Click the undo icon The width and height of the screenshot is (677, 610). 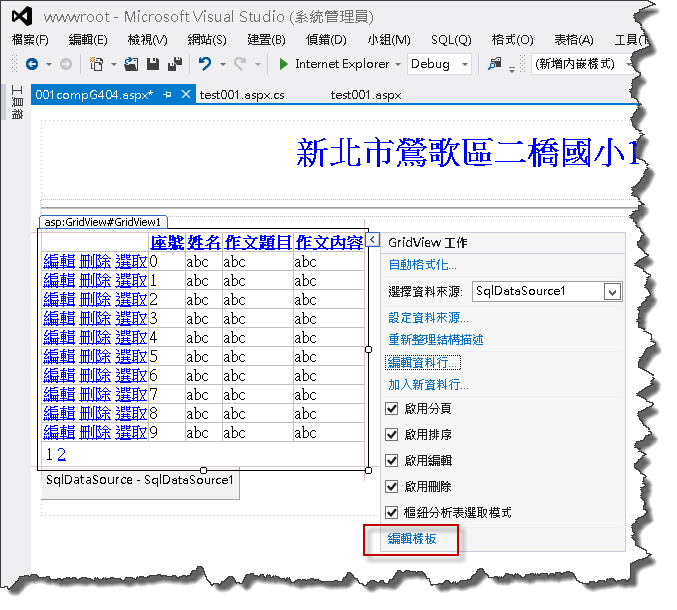coord(205,64)
